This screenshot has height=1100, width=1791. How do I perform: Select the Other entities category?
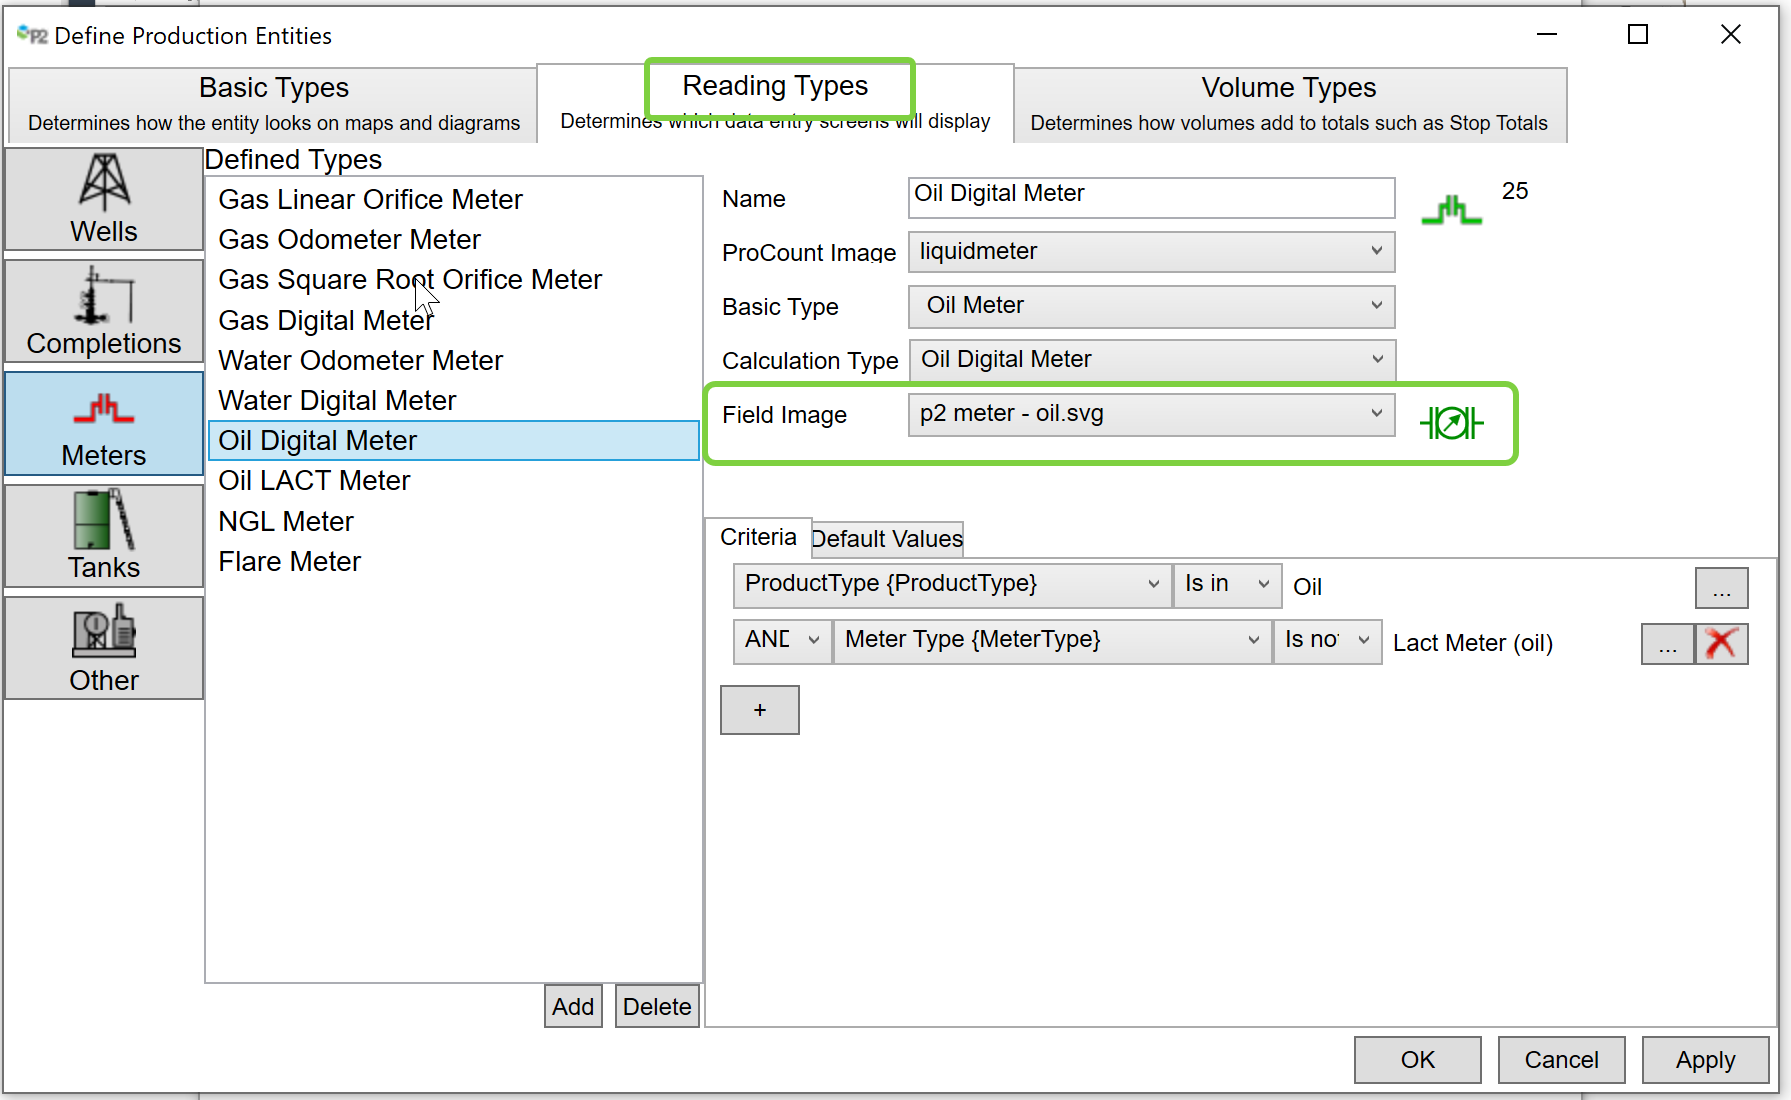104,648
